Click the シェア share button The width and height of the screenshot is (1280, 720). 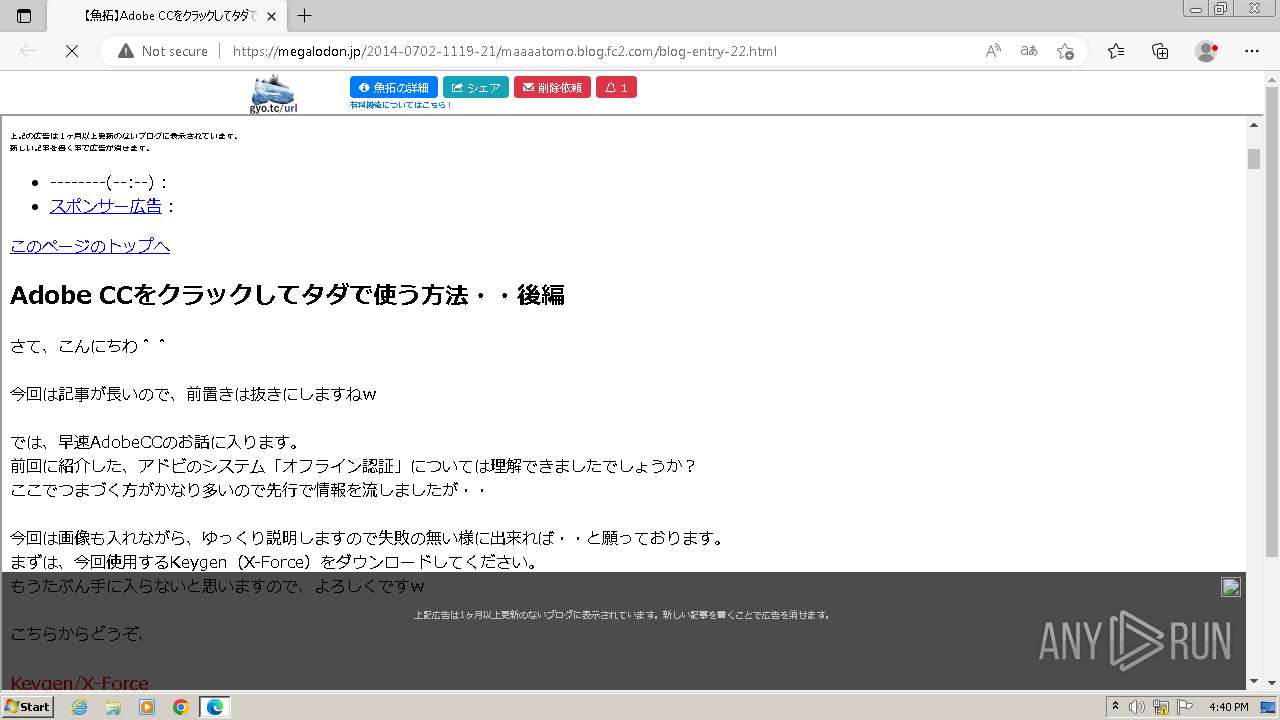[476, 88]
